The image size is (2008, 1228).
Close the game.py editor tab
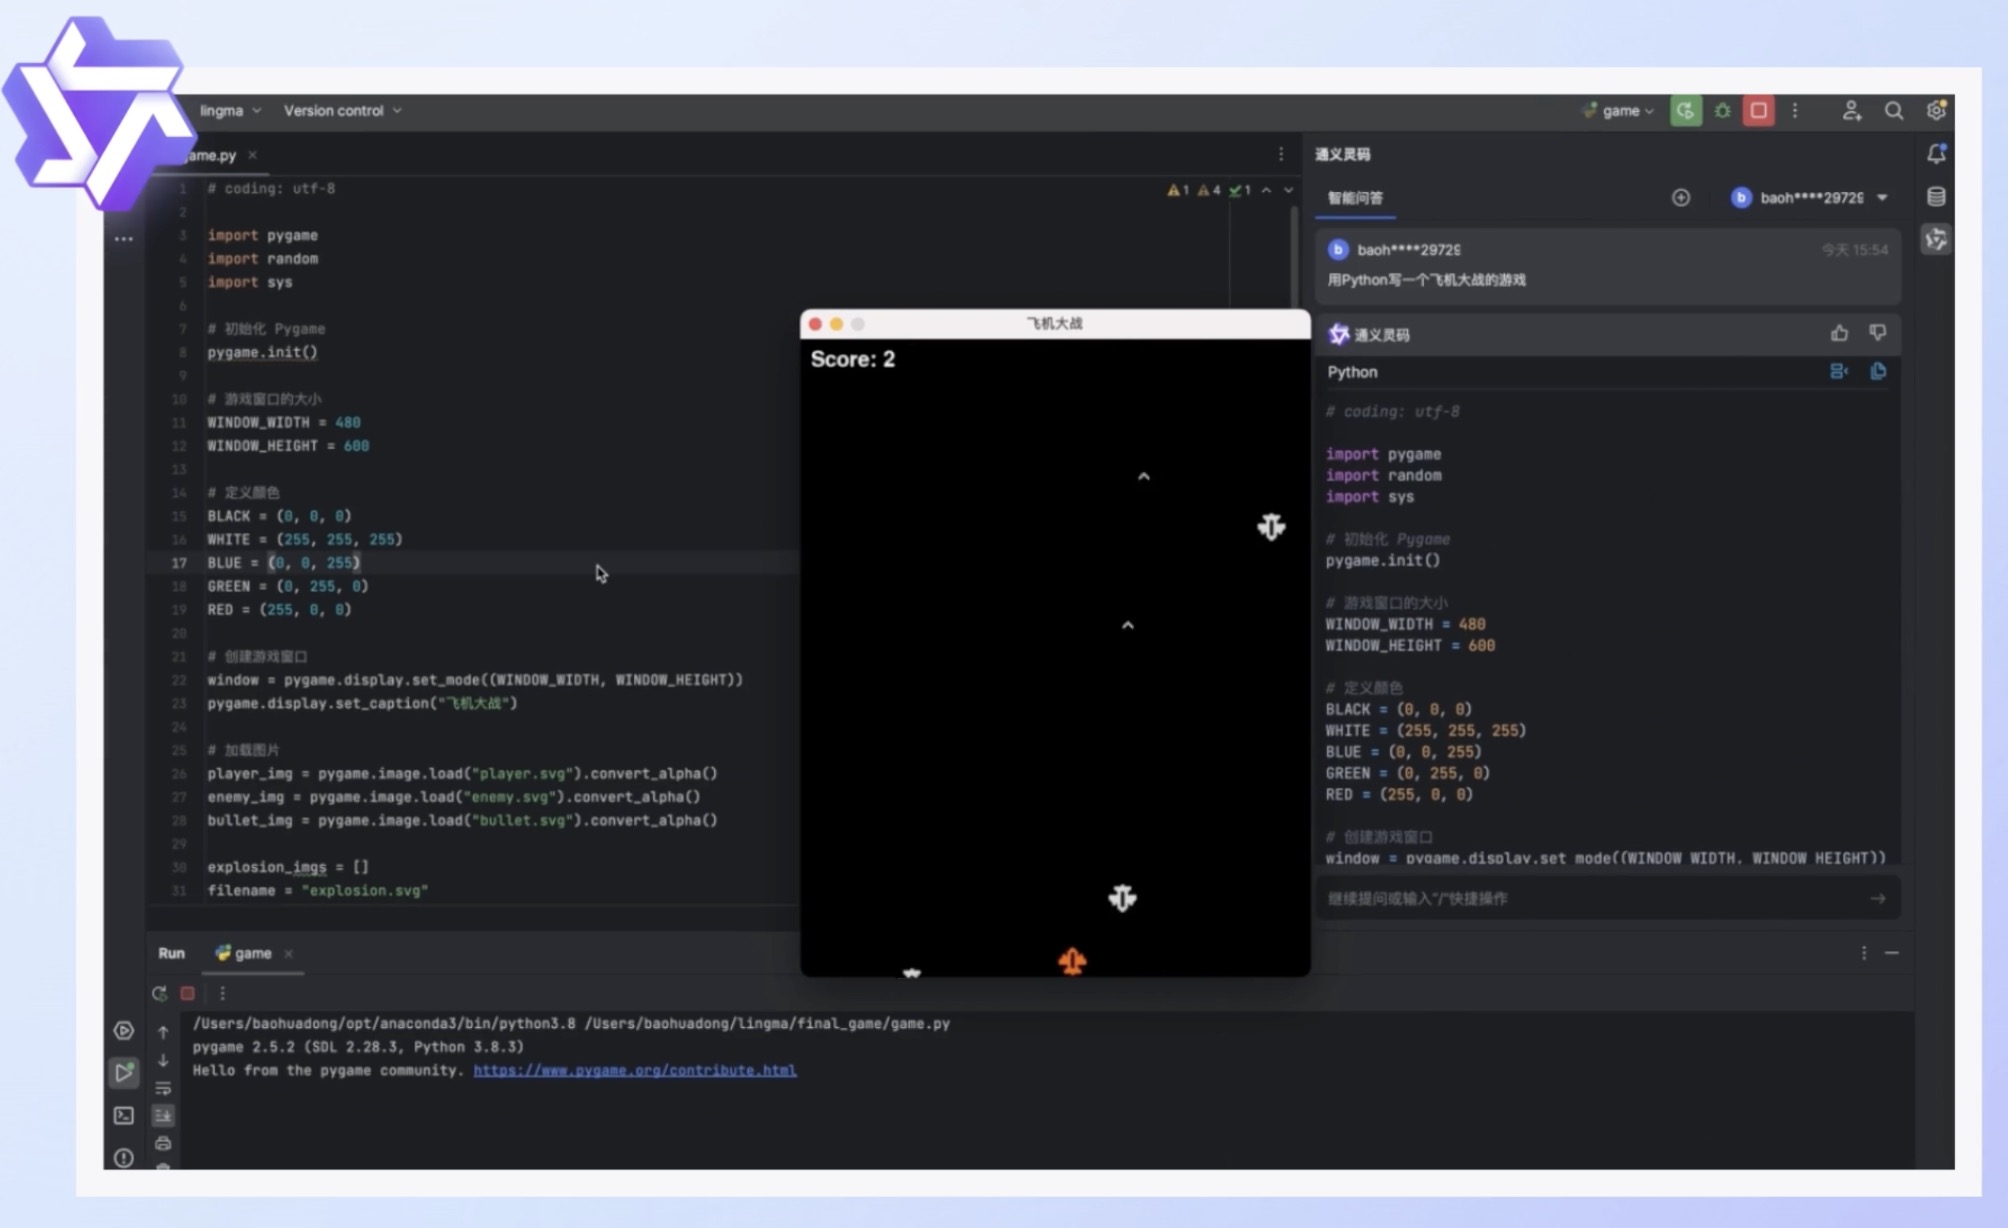pyautogui.click(x=253, y=155)
